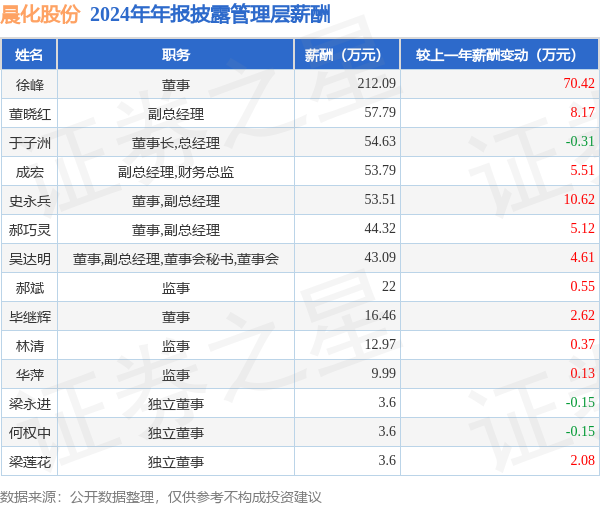600x506 pixels.
Task: Click the change value 2.08
Action: (582, 460)
